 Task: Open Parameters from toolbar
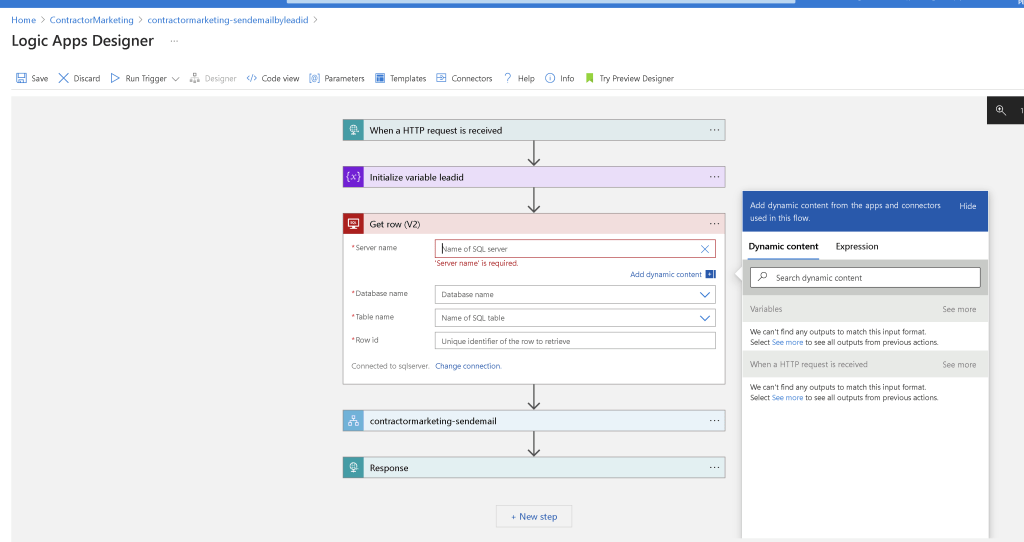coord(337,78)
